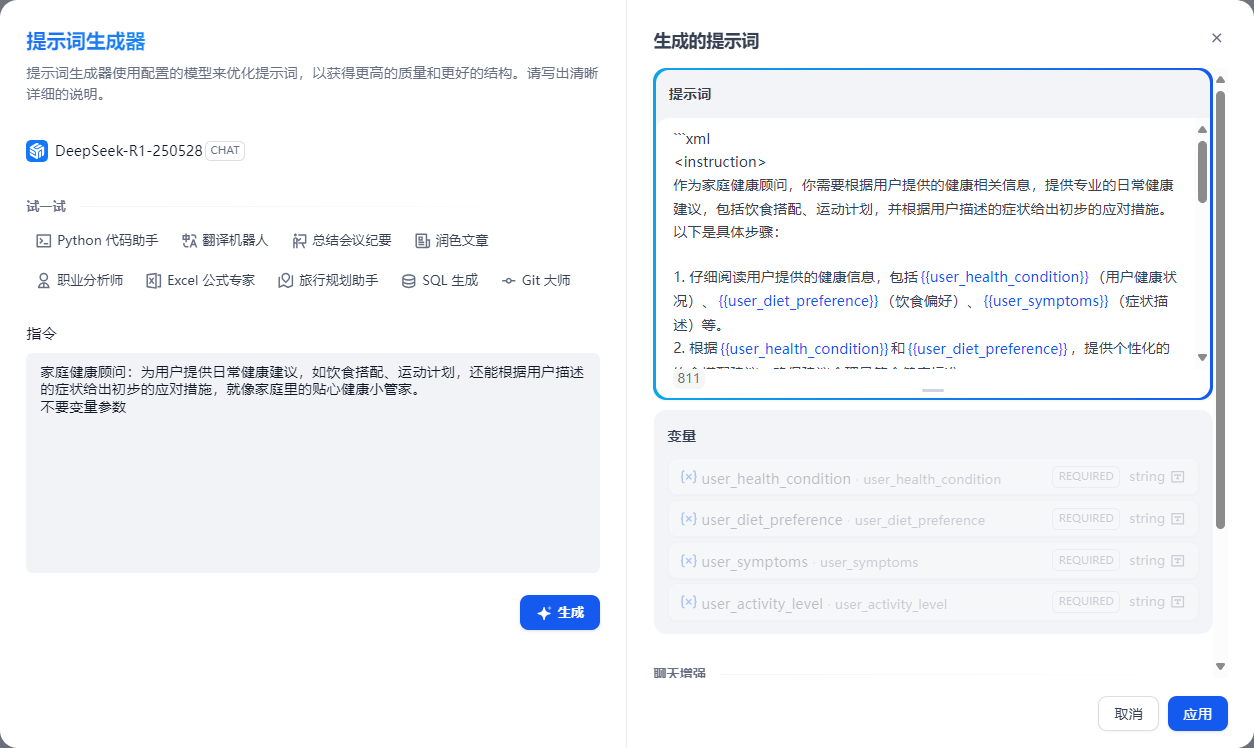Image resolution: width=1254 pixels, height=748 pixels.
Task: Click the terminal icon beside Python 代码助手
Action: pyautogui.click(x=44, y=241)
